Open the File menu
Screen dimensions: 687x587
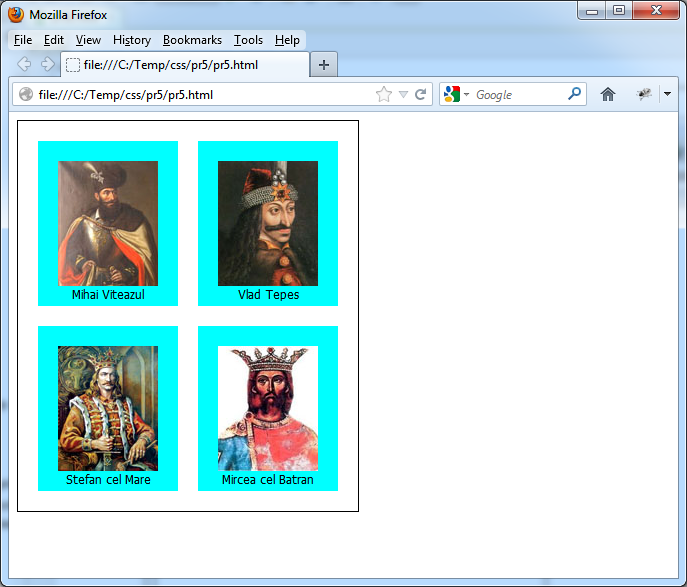23,40
